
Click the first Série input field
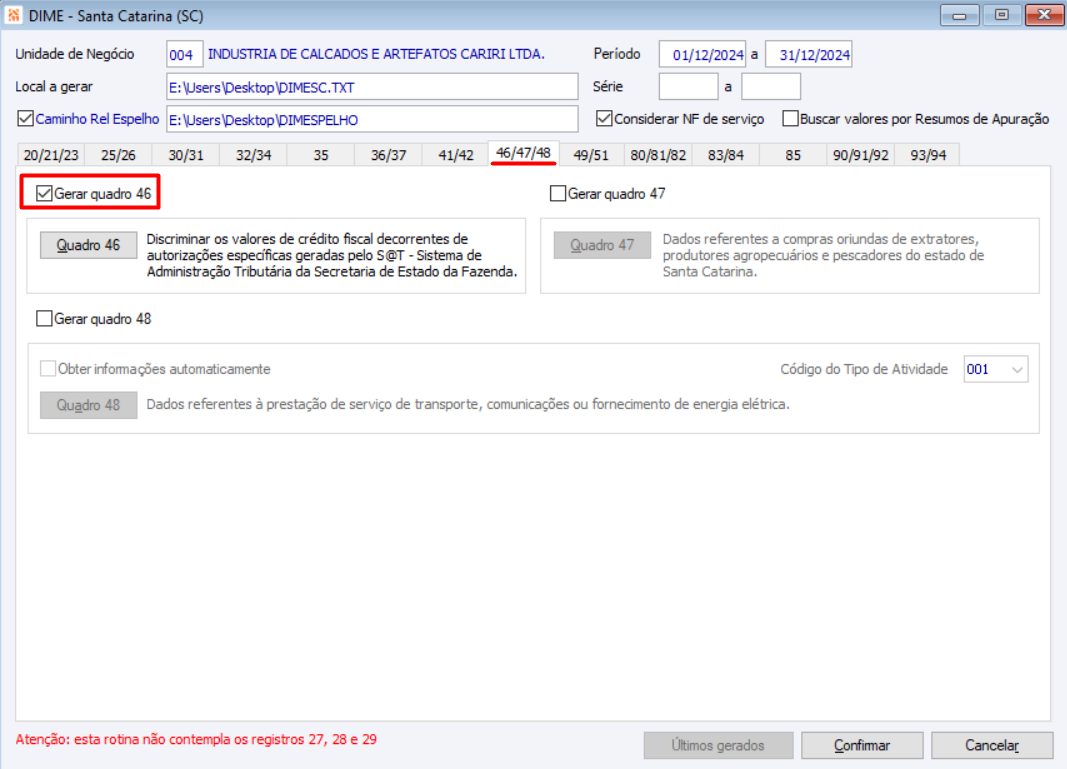tap(688, 86)
